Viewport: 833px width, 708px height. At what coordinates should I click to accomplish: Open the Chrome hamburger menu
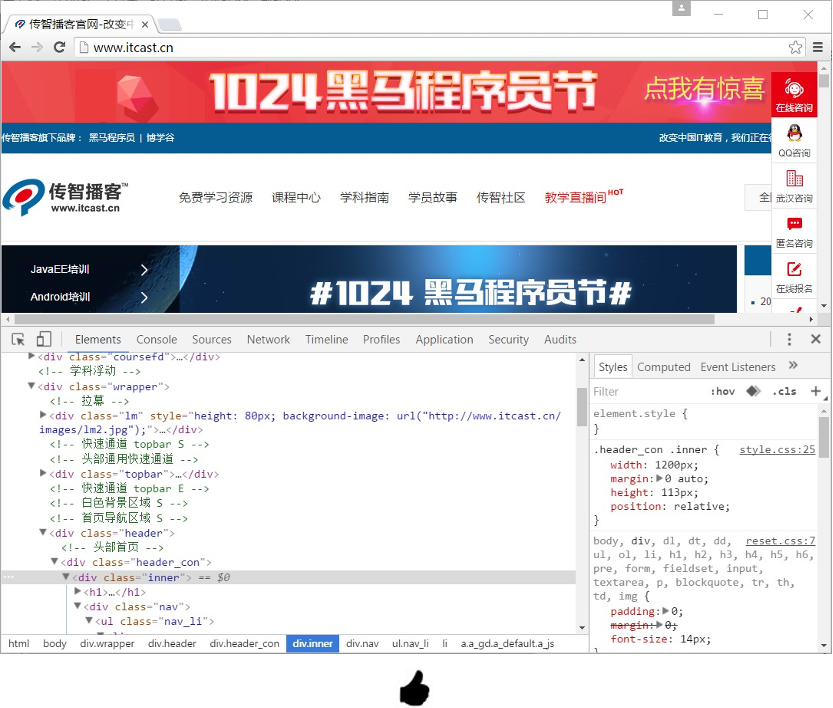[818, 47]
